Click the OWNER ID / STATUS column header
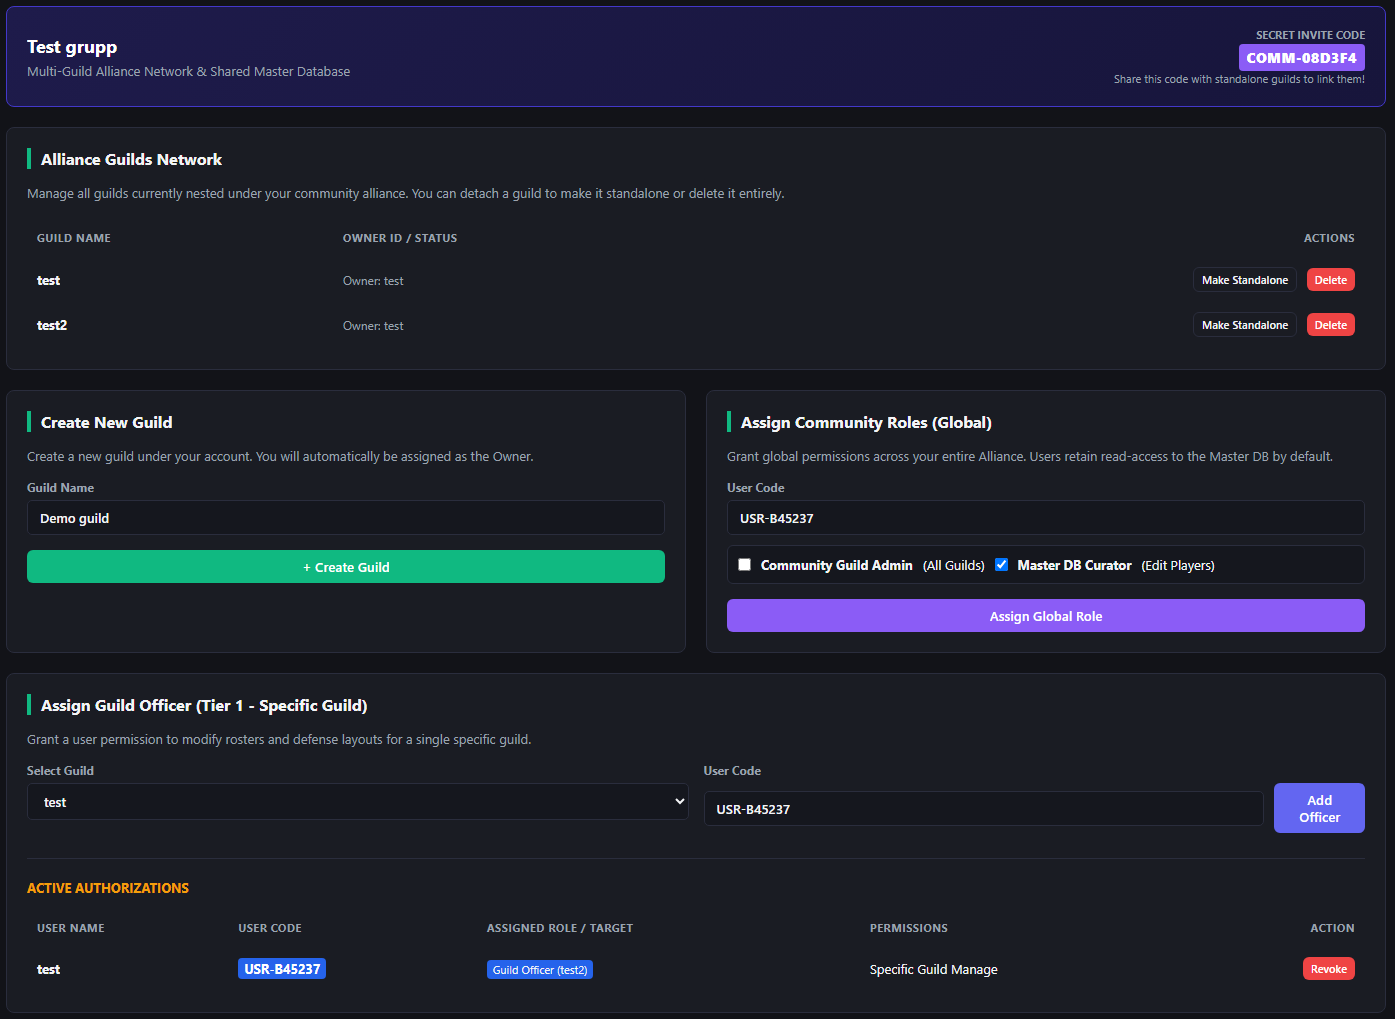 coord(400,238)
